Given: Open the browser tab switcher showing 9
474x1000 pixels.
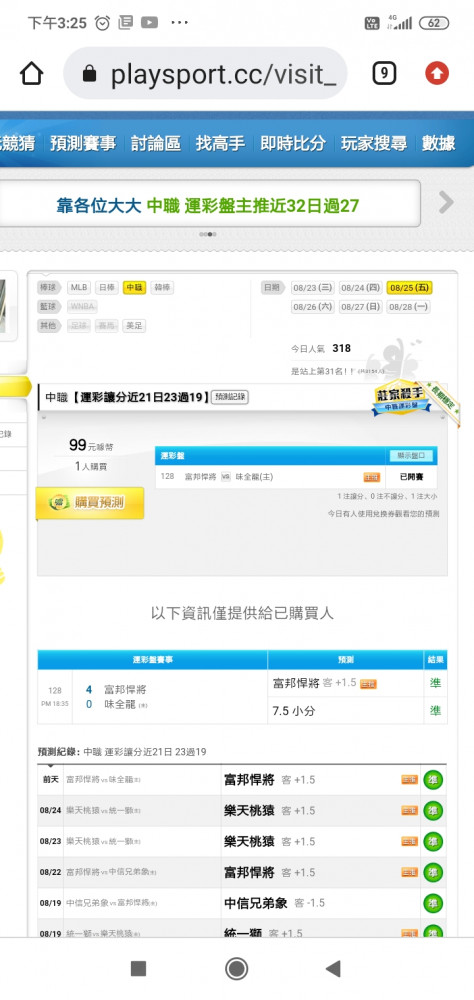Looking at the screenshot, I should pos(384,74).
